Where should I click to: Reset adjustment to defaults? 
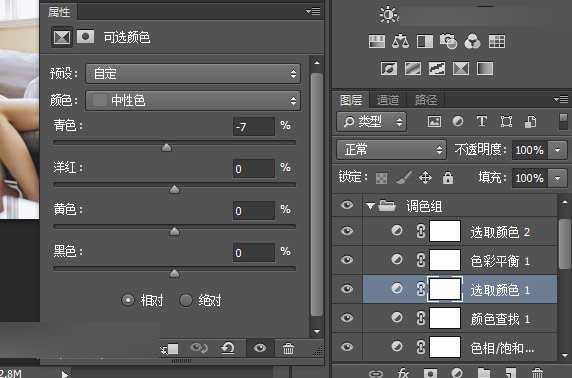pyautogui.click(x=228, y=348)
